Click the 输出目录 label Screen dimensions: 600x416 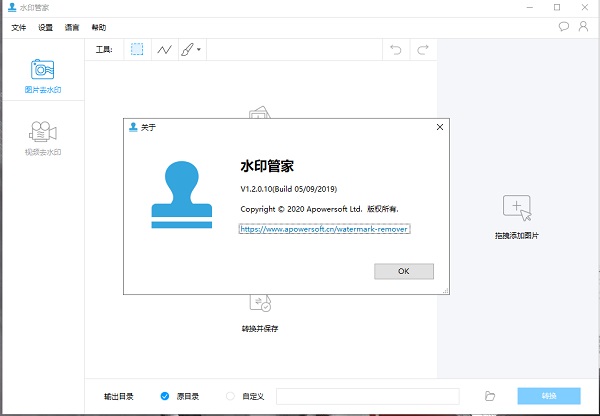tap(119, 396)
